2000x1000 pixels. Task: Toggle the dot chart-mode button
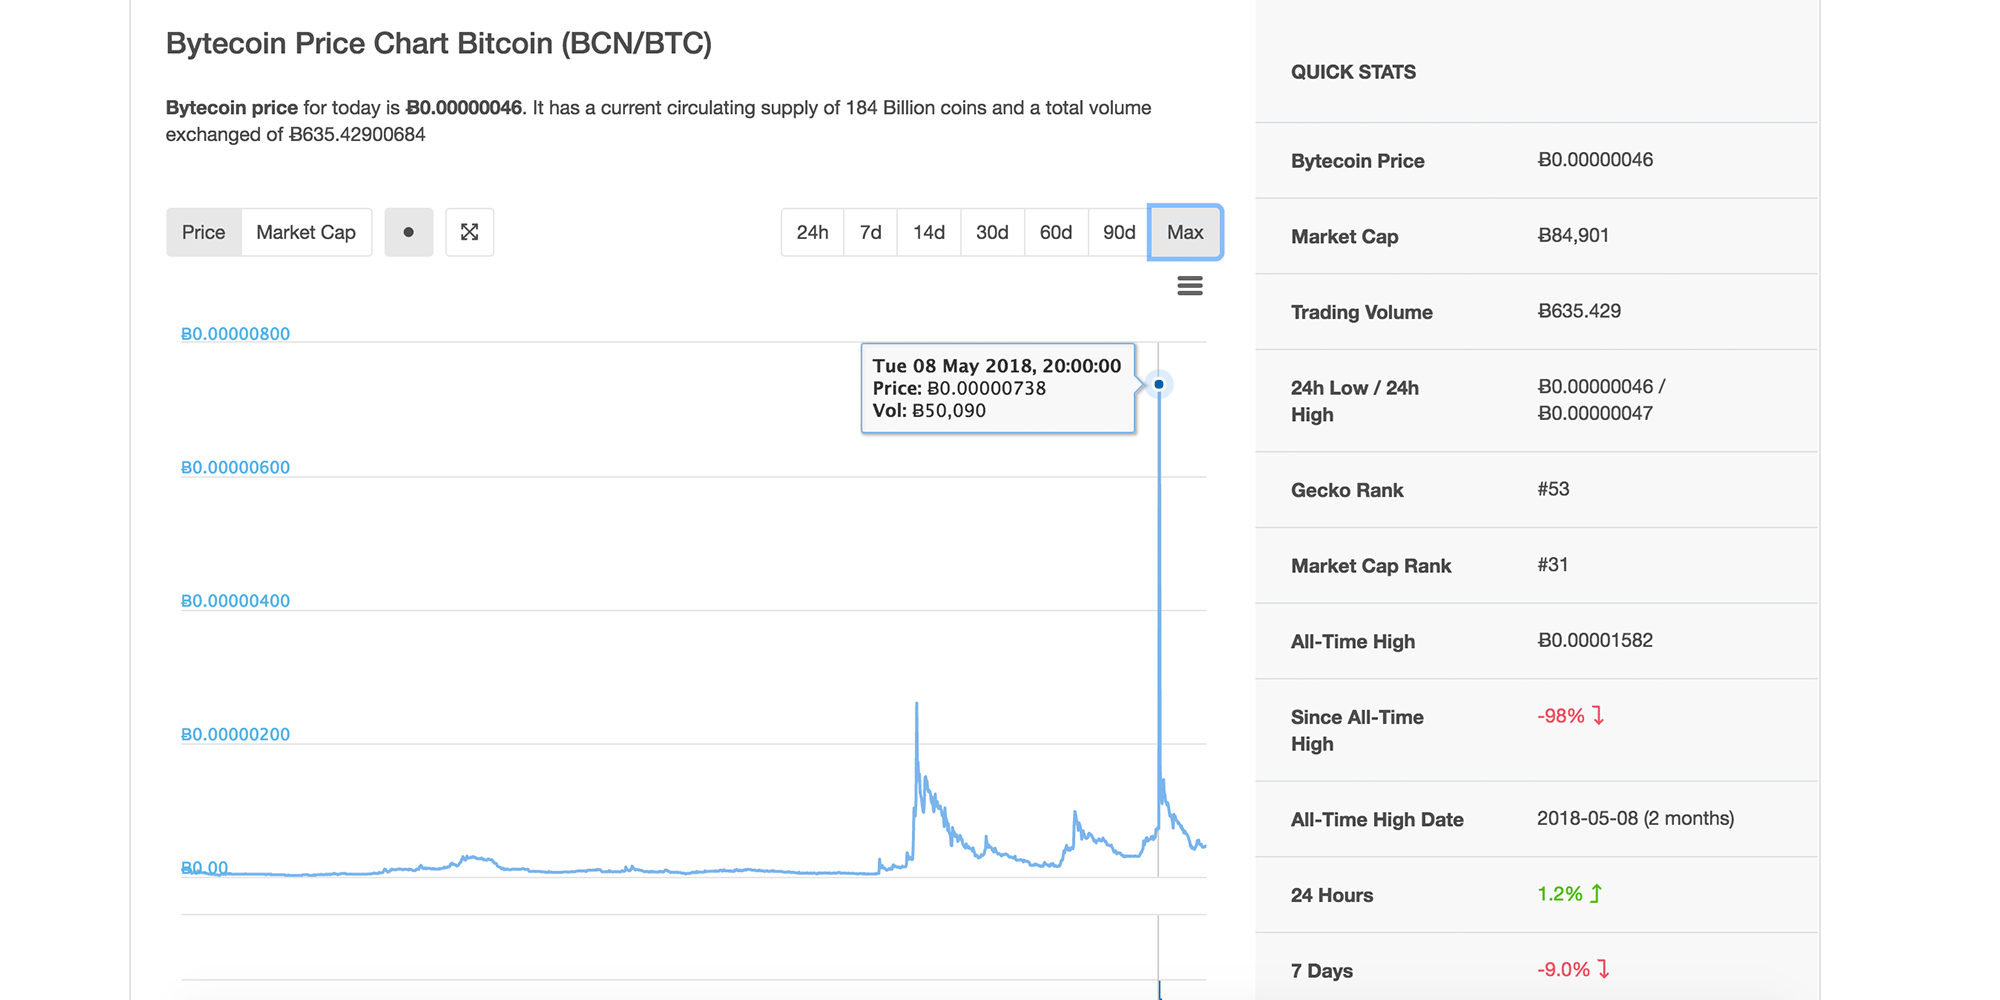(x=409, y=232)
